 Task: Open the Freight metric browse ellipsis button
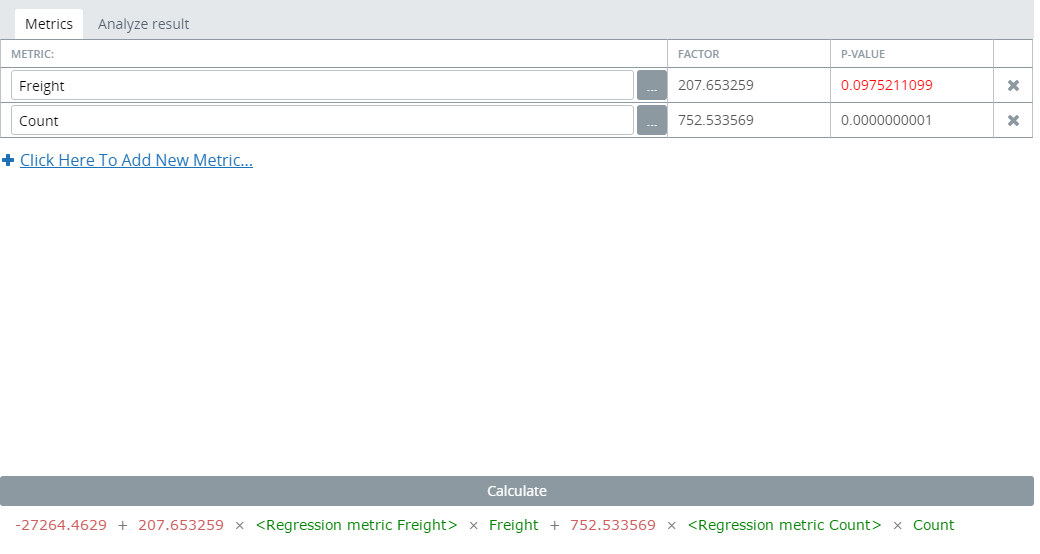[651, 86]
